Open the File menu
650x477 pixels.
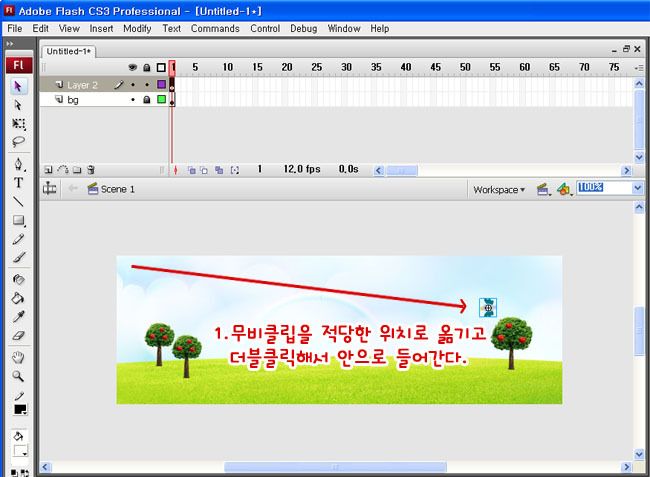[x=15, y=29]
